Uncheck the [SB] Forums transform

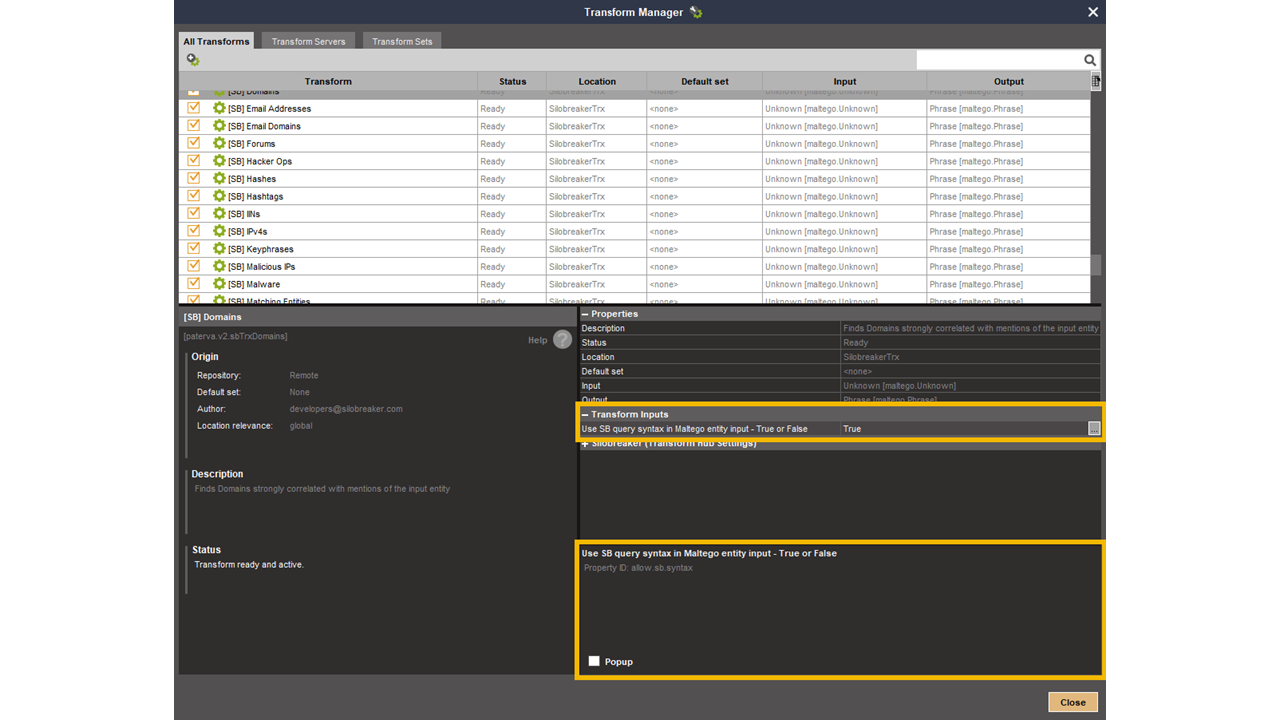click(194, 143)
